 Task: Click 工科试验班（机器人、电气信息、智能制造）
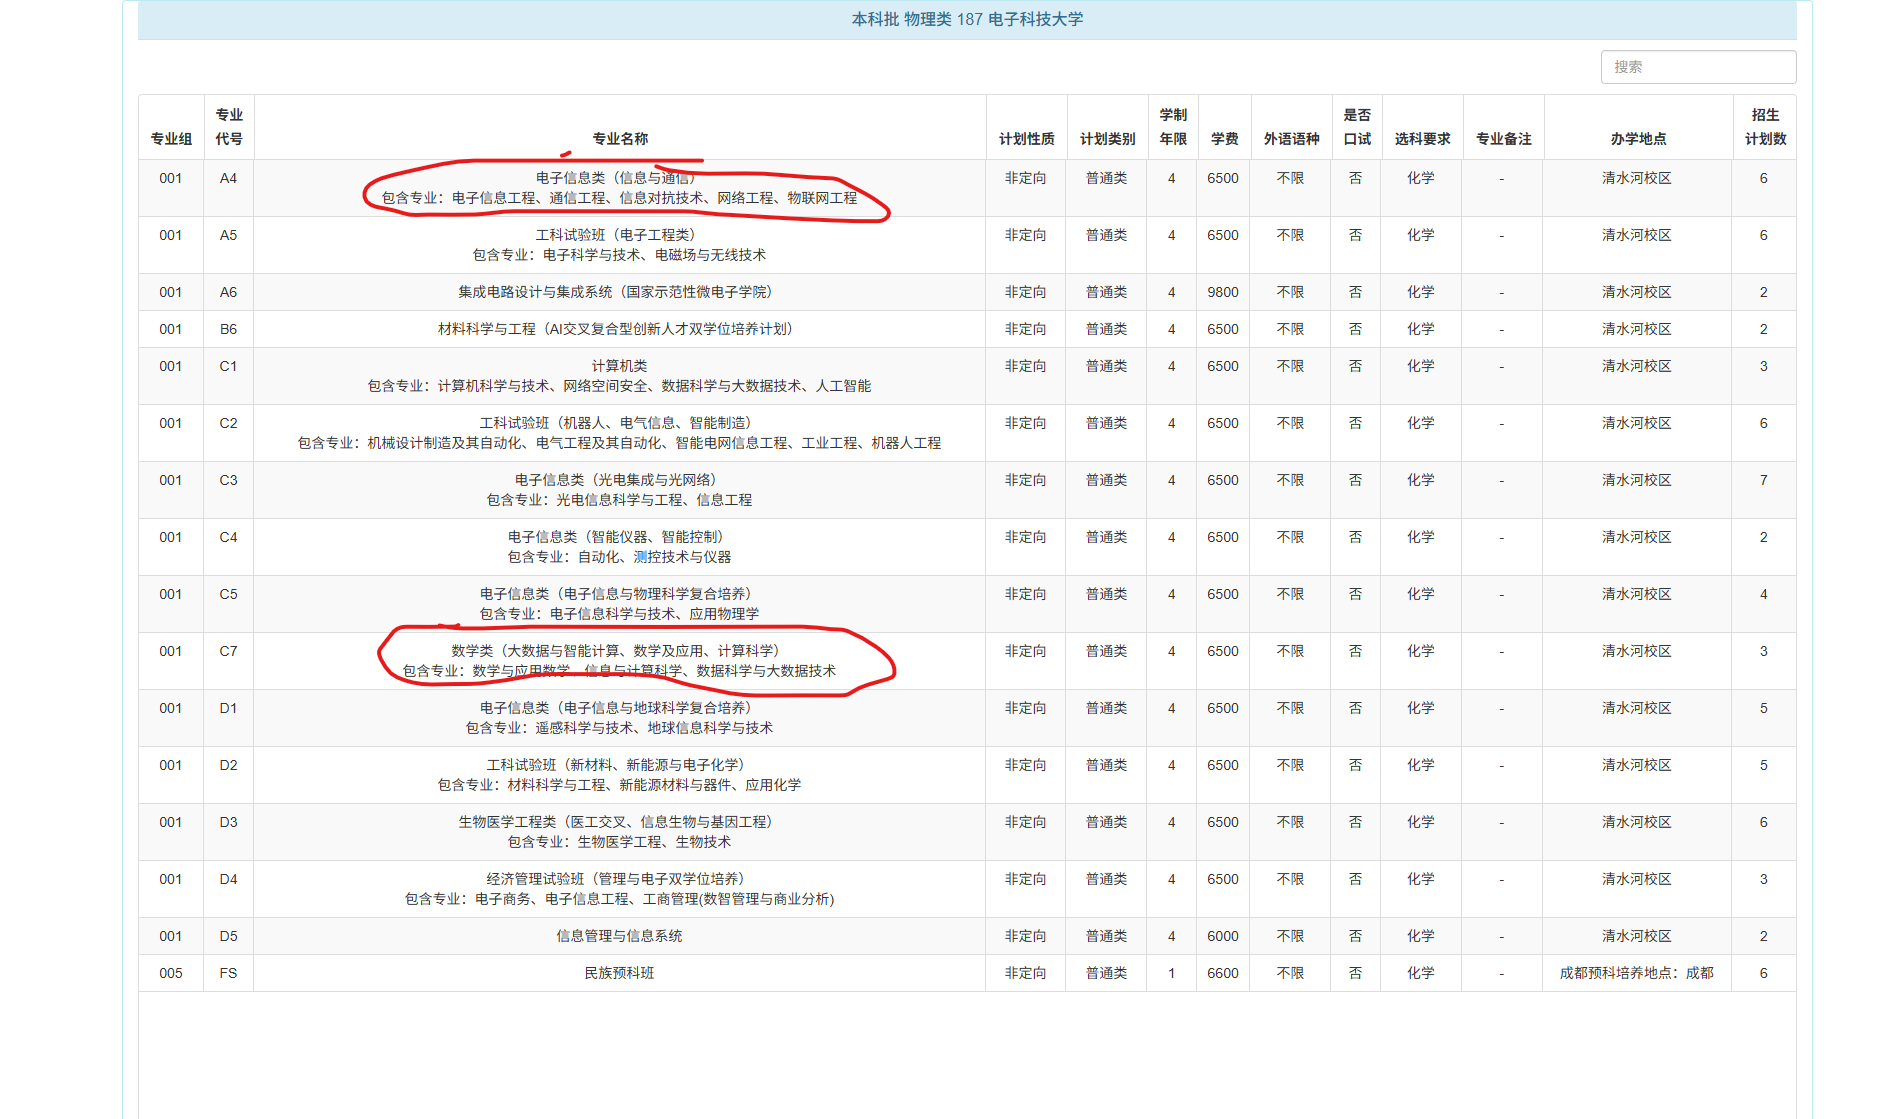(619, 423)
